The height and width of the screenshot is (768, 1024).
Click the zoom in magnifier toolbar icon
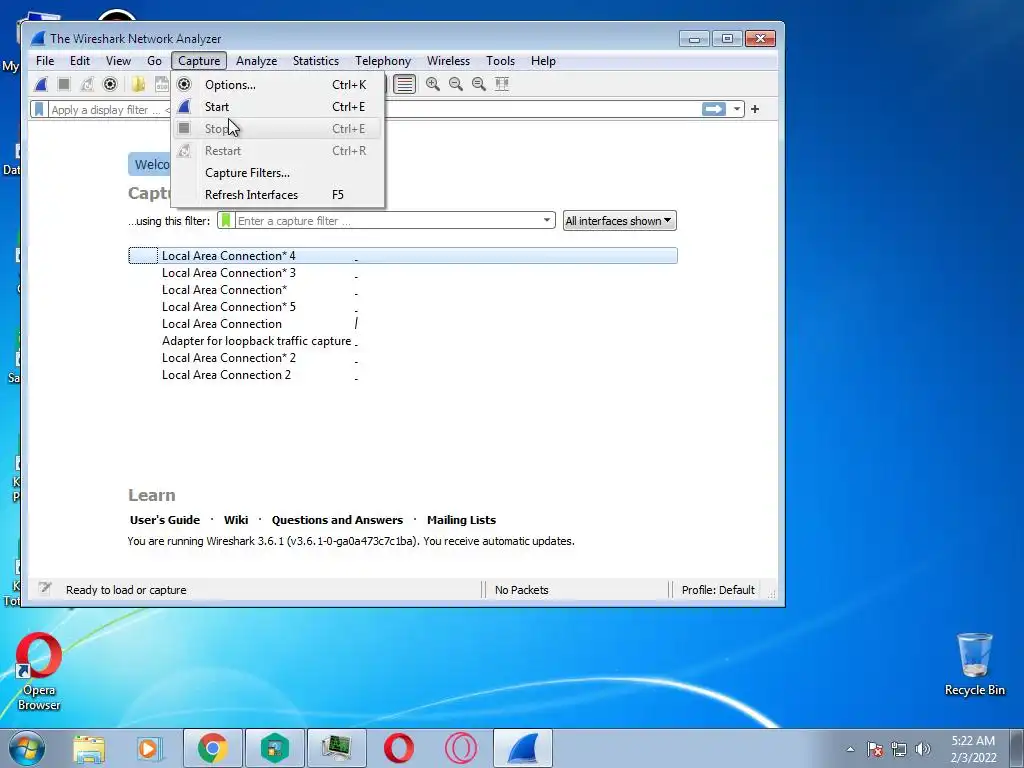432,84
